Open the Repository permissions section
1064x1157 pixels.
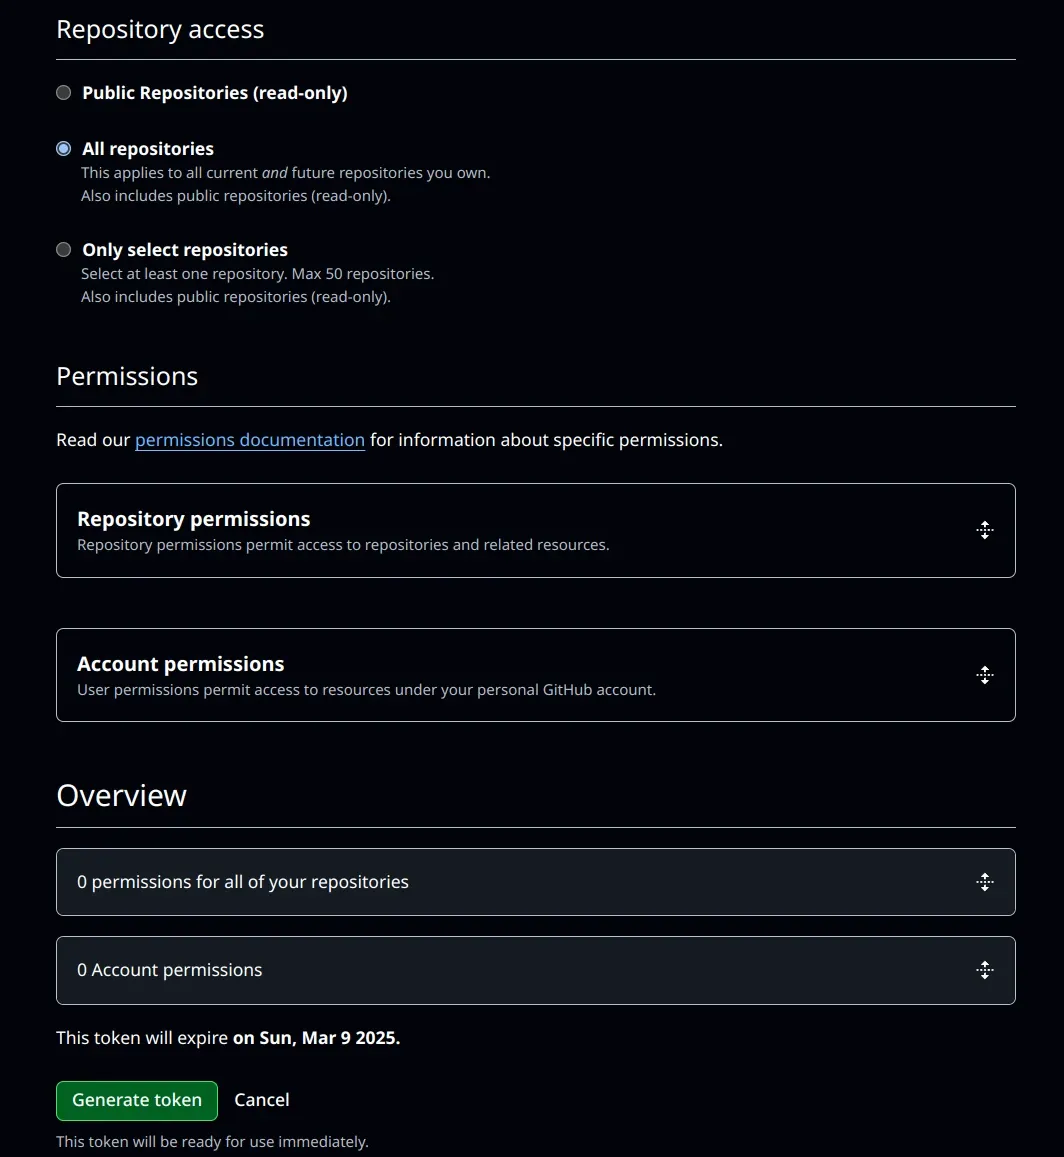tap(194, 519)
